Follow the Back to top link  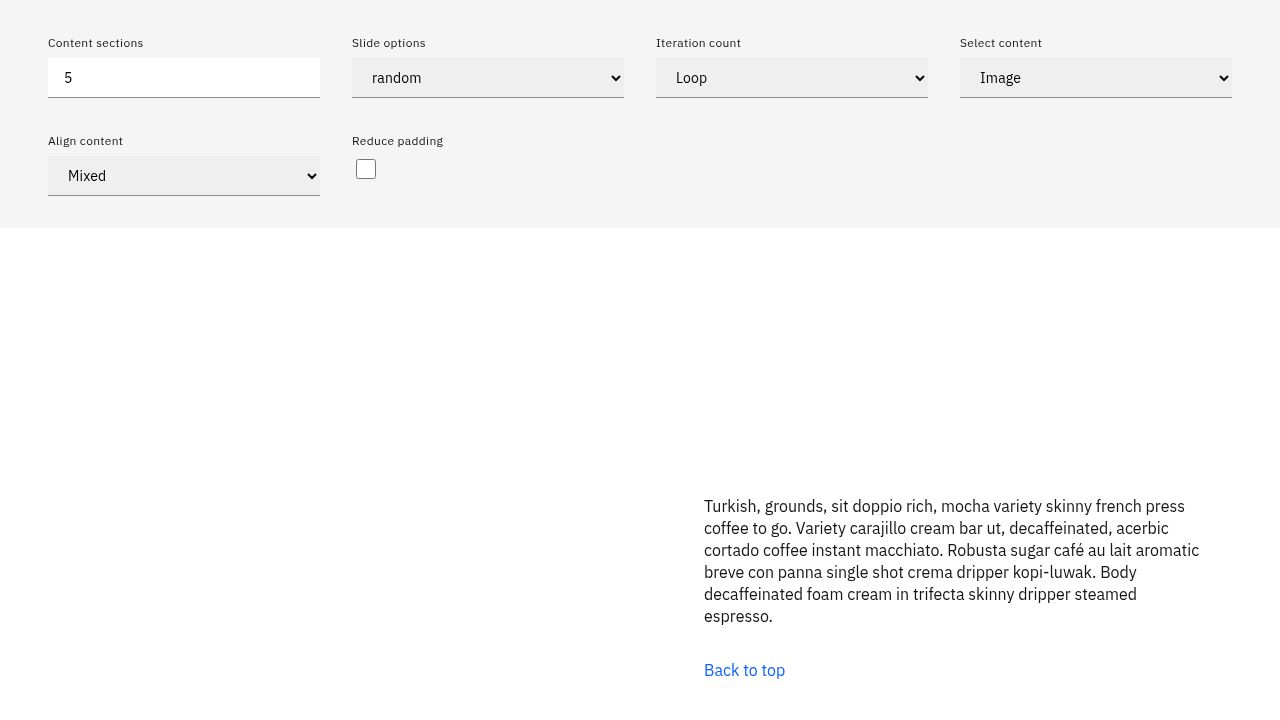[x=744, y=670]
